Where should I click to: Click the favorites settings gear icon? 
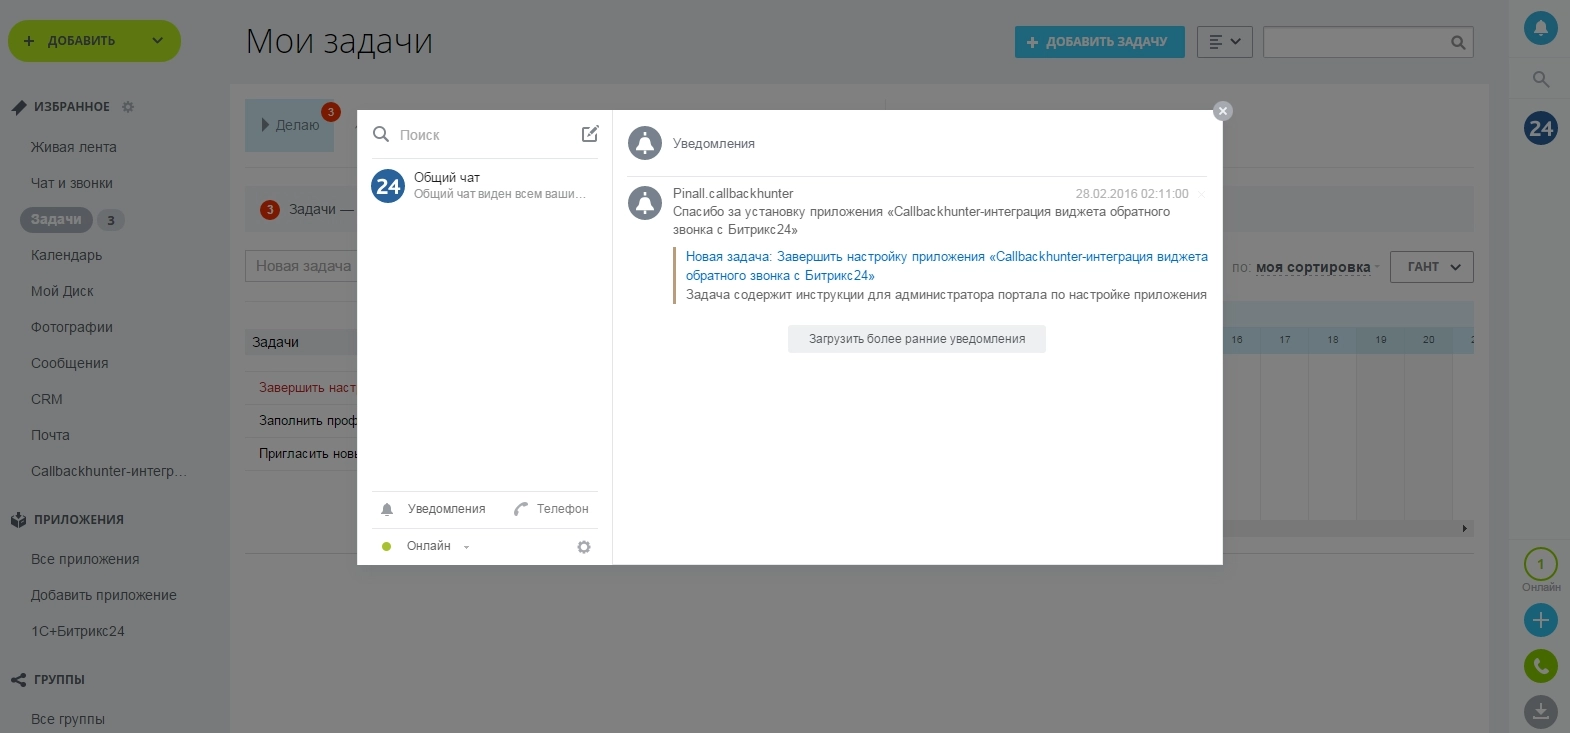click(128, 107)
